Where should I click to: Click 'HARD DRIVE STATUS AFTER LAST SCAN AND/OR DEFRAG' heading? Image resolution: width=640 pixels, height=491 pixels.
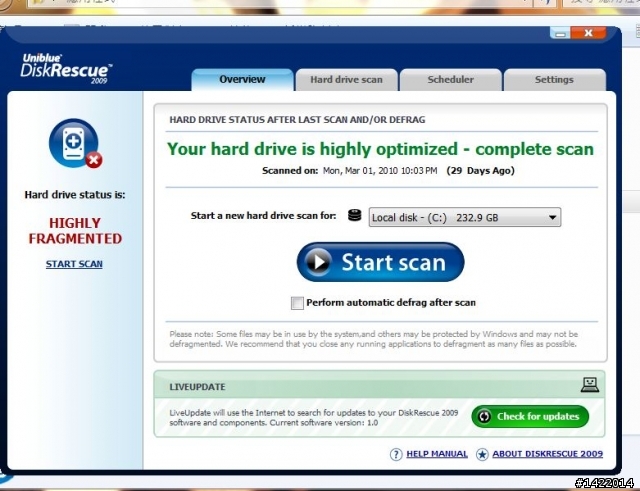tap(297, 120)
